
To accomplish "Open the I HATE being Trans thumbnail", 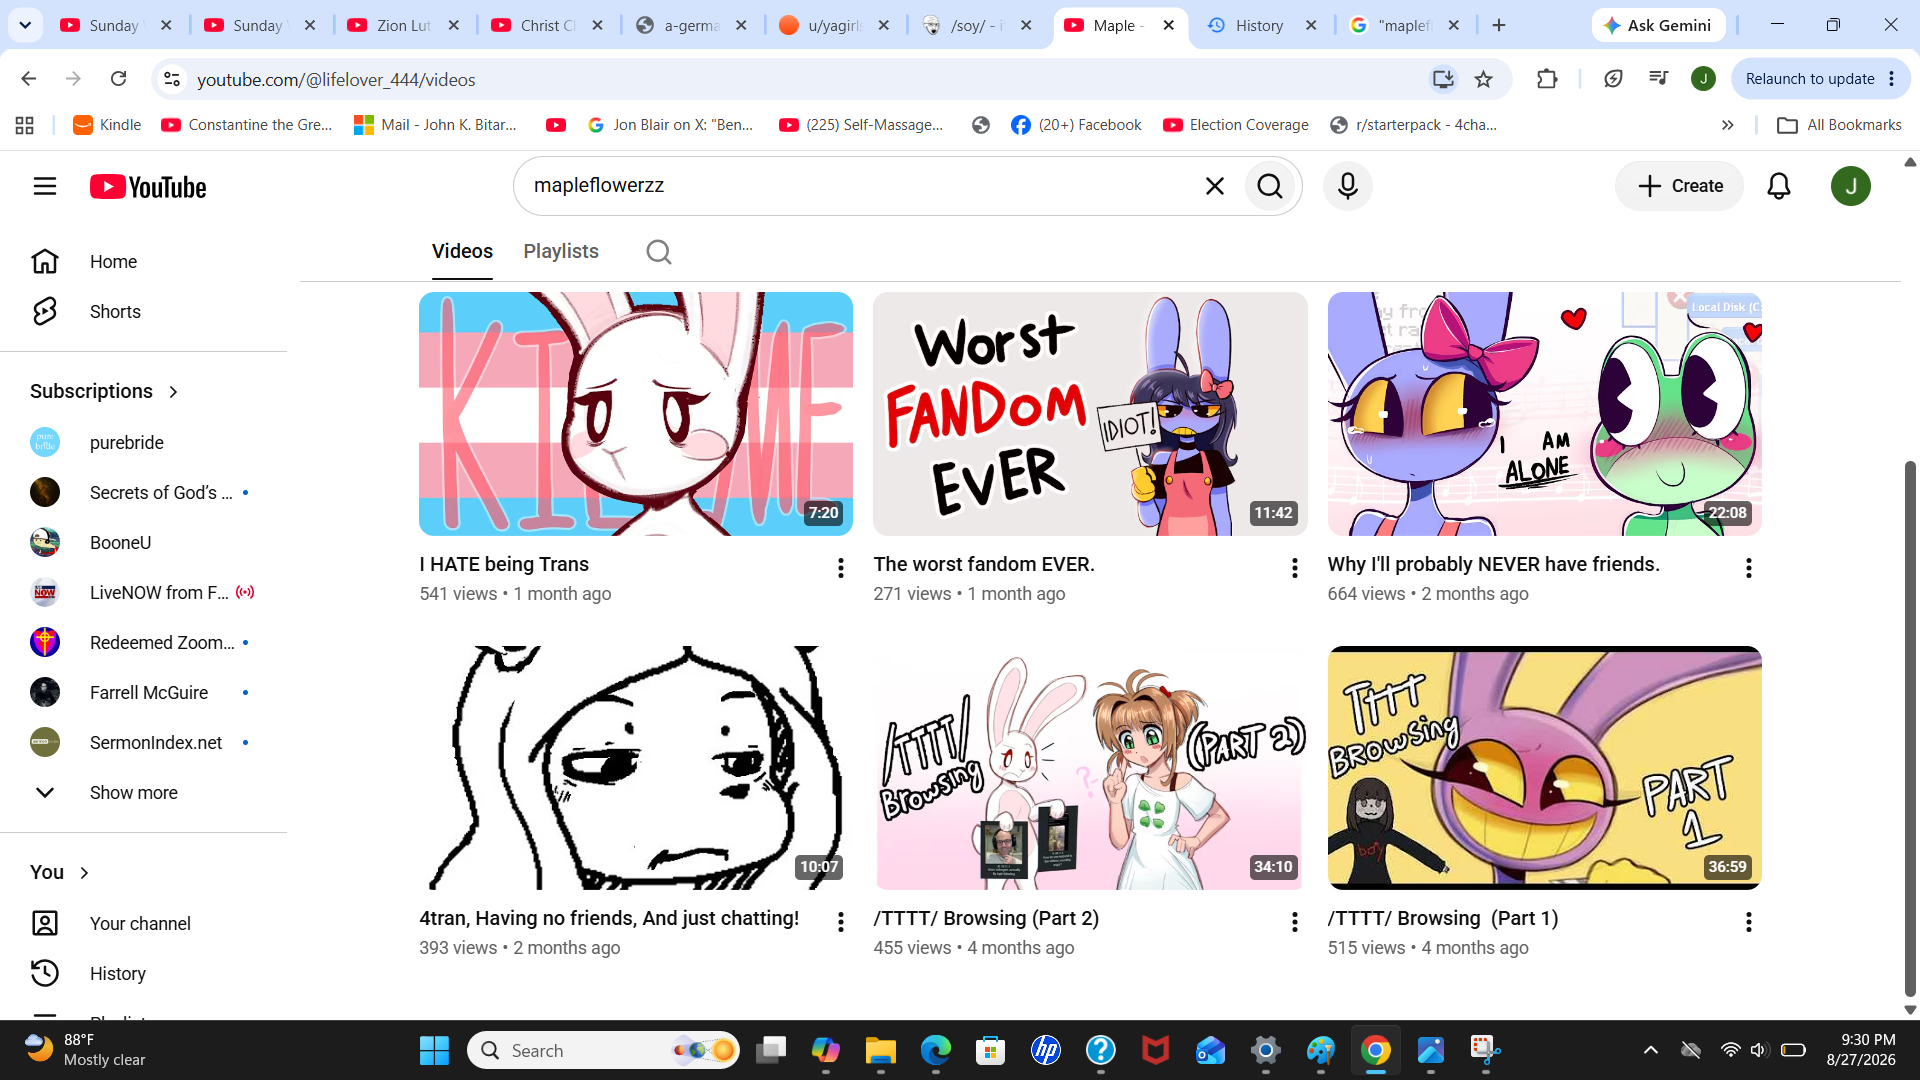I will (x=636, y=414).
